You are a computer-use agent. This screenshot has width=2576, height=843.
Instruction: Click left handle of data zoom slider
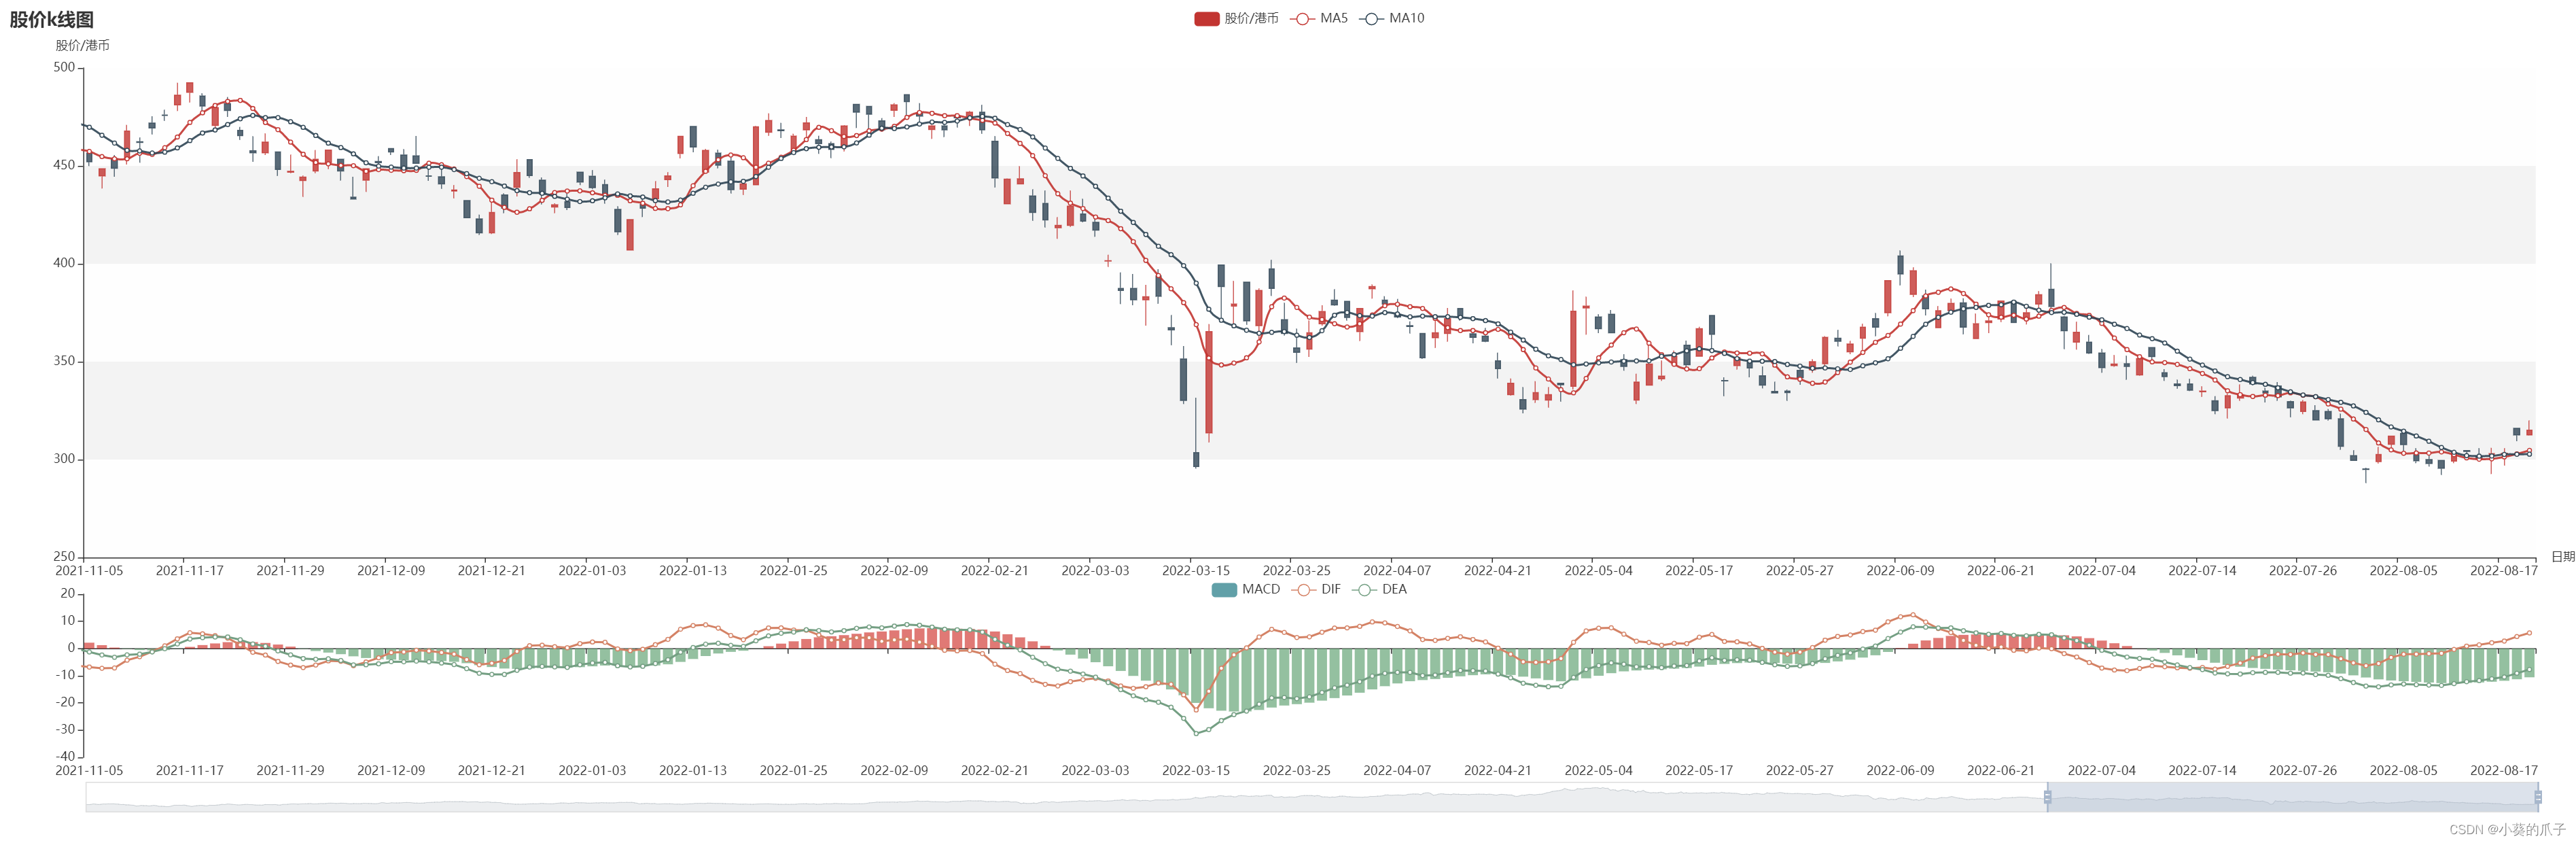(x=2047, y=797)
